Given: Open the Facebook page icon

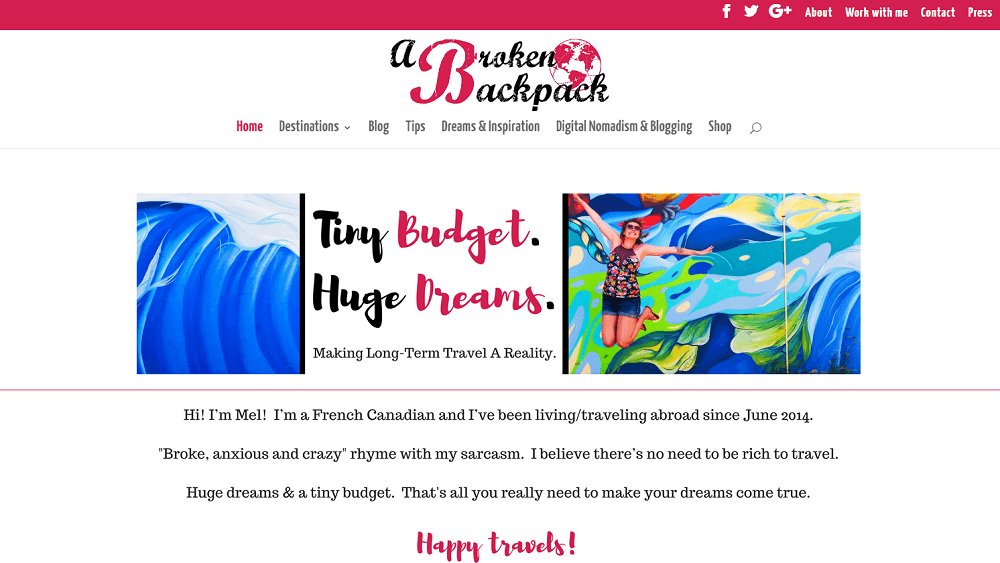Looking at the screenshot, I should tap(726, 11).
